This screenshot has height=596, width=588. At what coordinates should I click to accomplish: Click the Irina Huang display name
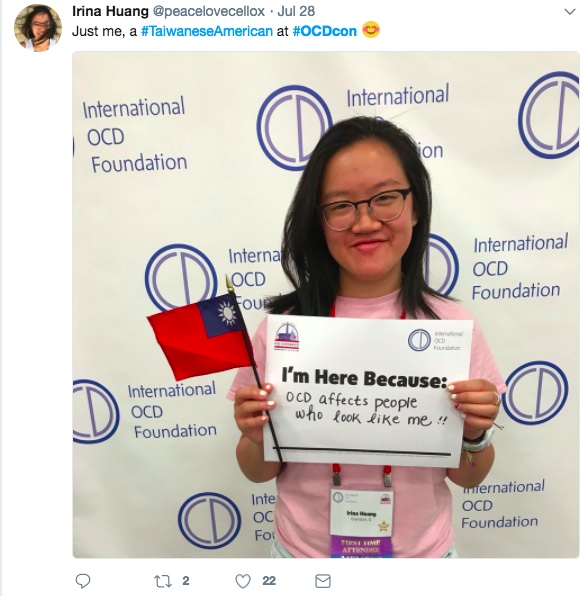(110, 11)
